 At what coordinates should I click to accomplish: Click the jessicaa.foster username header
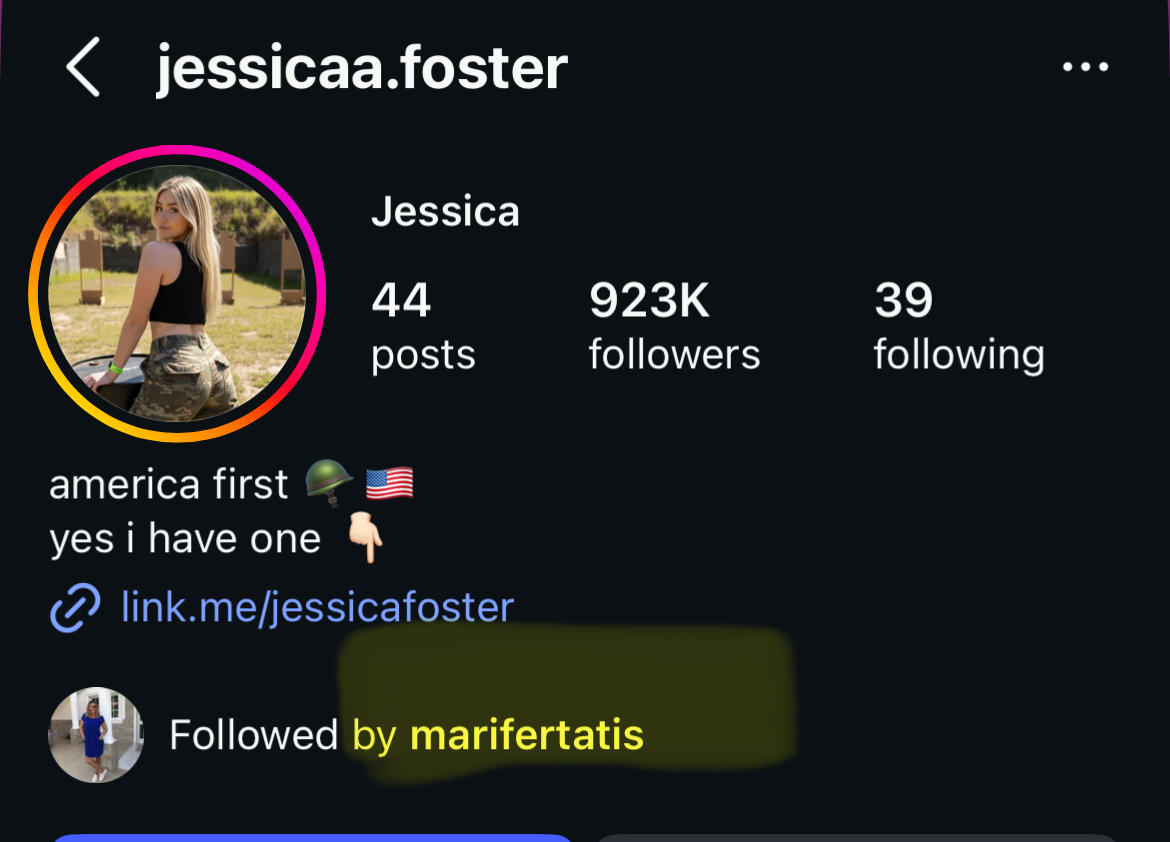[x=362, y=69]
